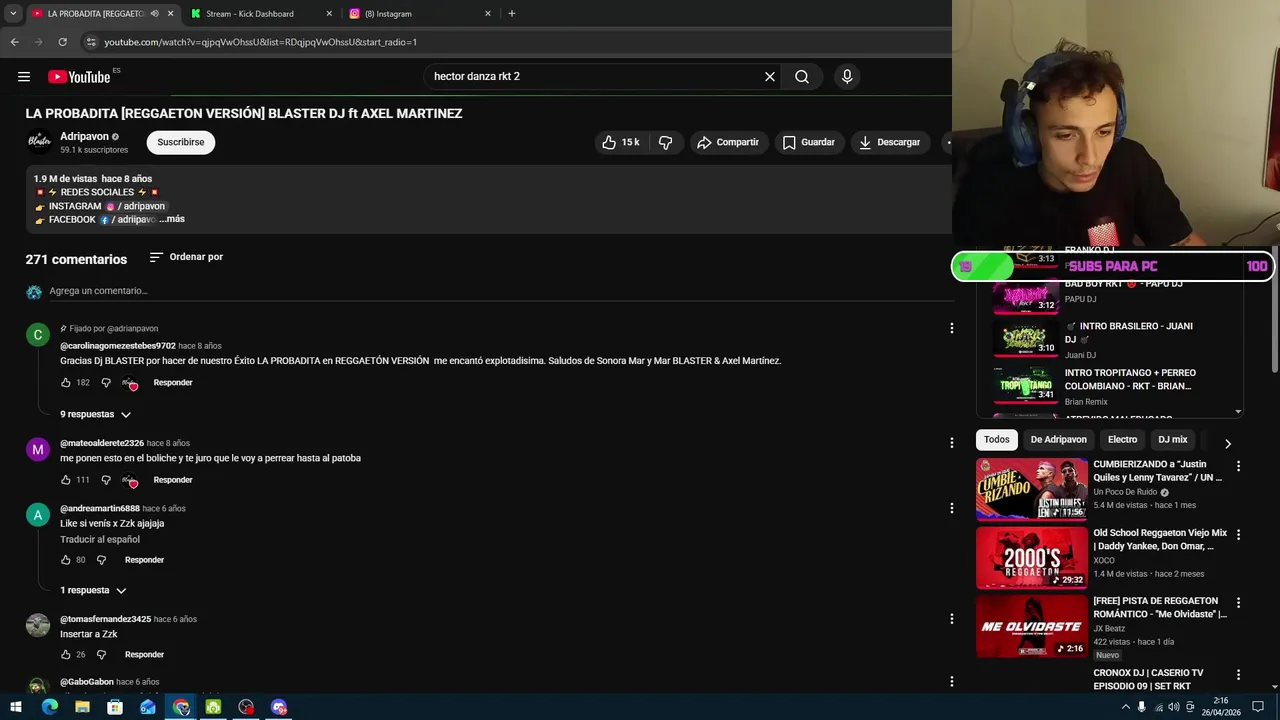Open options menu for andreamartin6888's comment
Viewport: 1280px width, 720px height.
[951, 508]
